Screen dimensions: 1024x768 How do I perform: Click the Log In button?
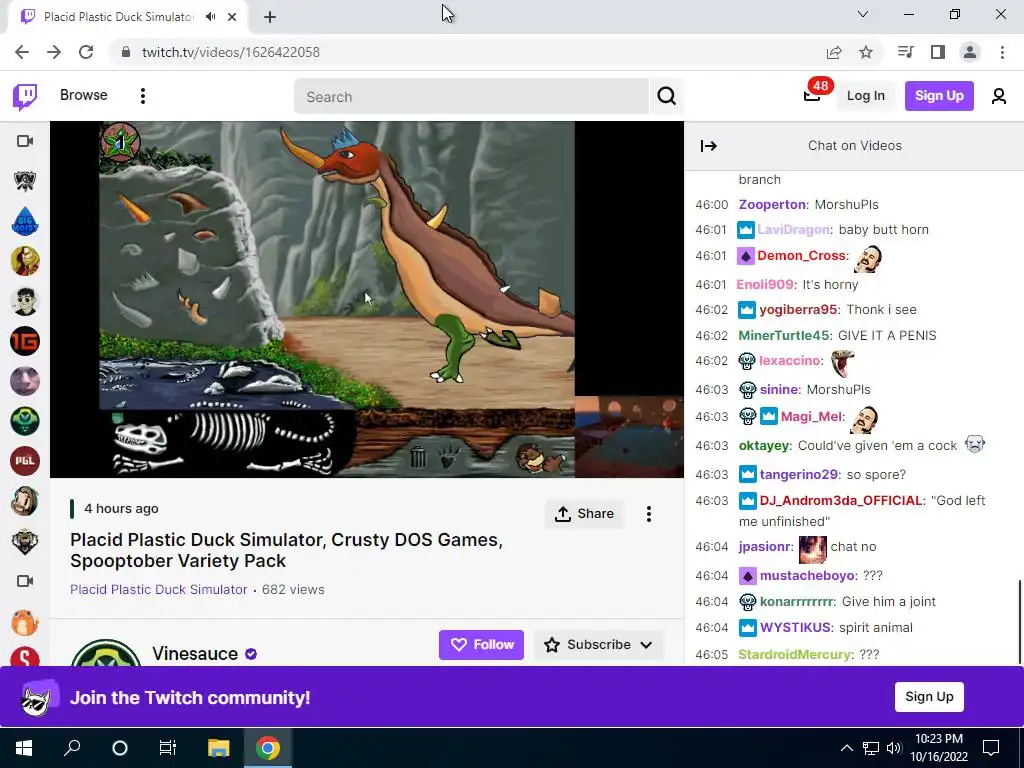click(865, 96)
